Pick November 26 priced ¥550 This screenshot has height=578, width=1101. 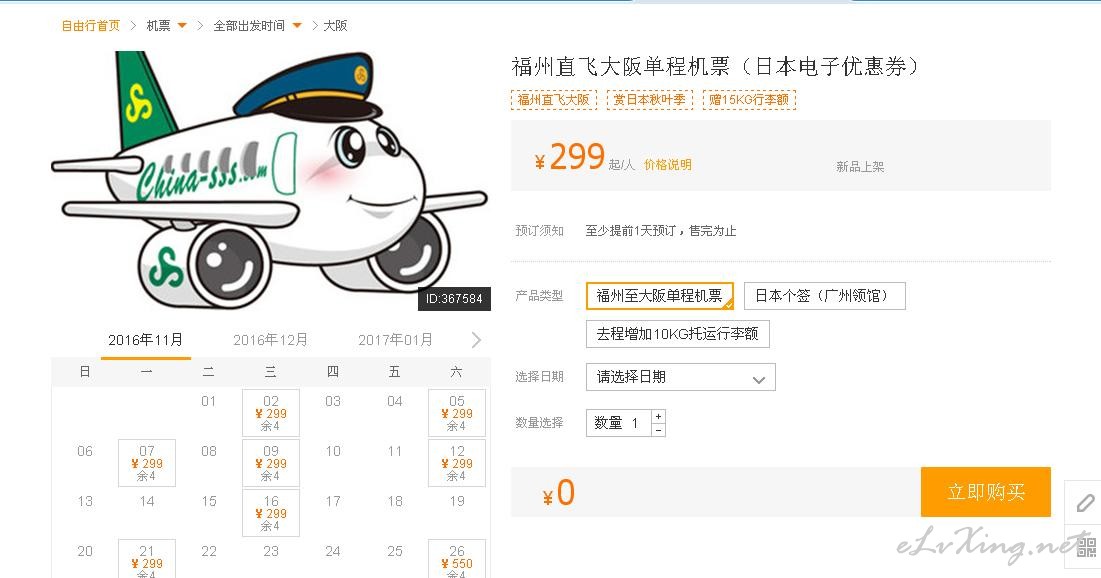(x=457, y=559)
